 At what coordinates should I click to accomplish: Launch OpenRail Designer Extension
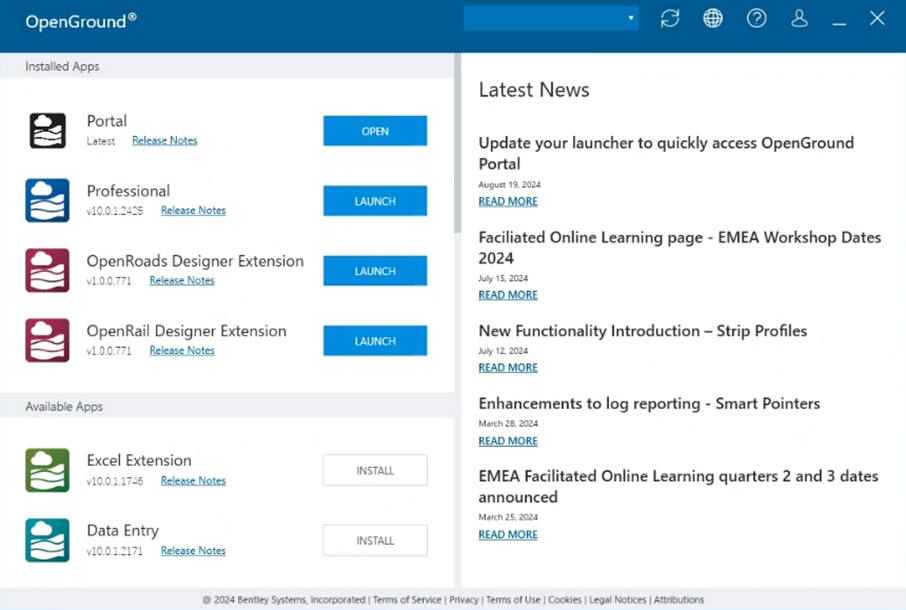pos(375,341)
